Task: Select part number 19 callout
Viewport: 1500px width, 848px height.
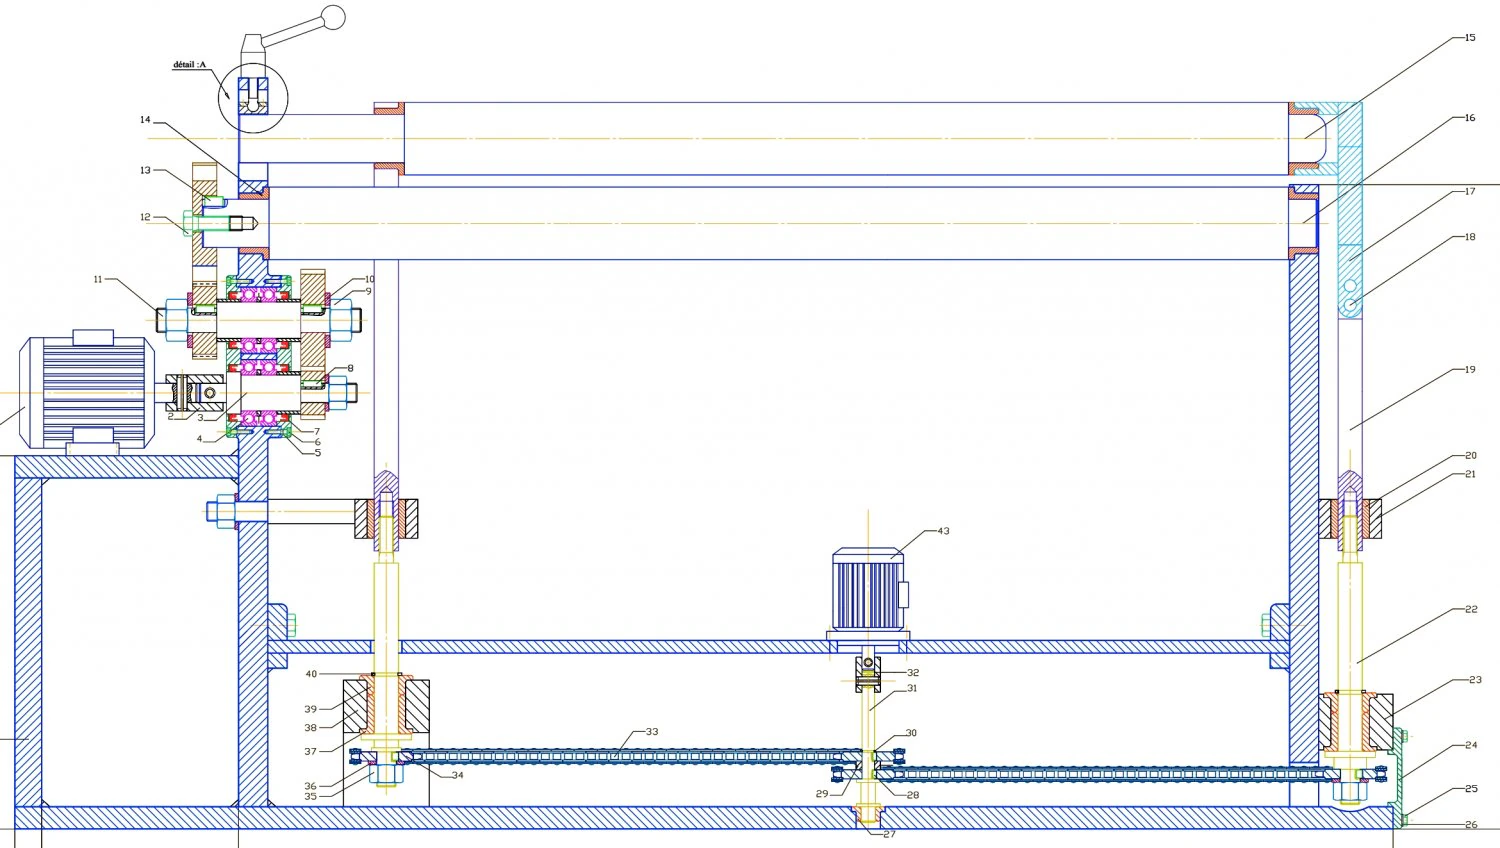Action: [x=1469, y=370]
